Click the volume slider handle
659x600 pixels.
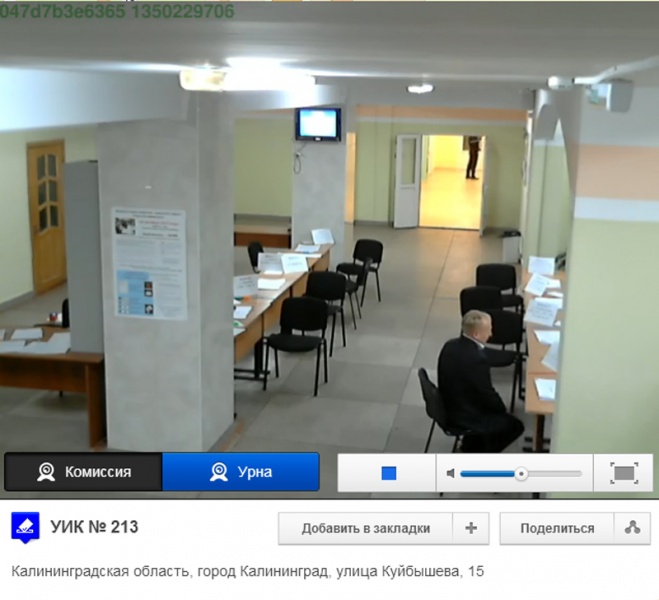click(521, 473)
